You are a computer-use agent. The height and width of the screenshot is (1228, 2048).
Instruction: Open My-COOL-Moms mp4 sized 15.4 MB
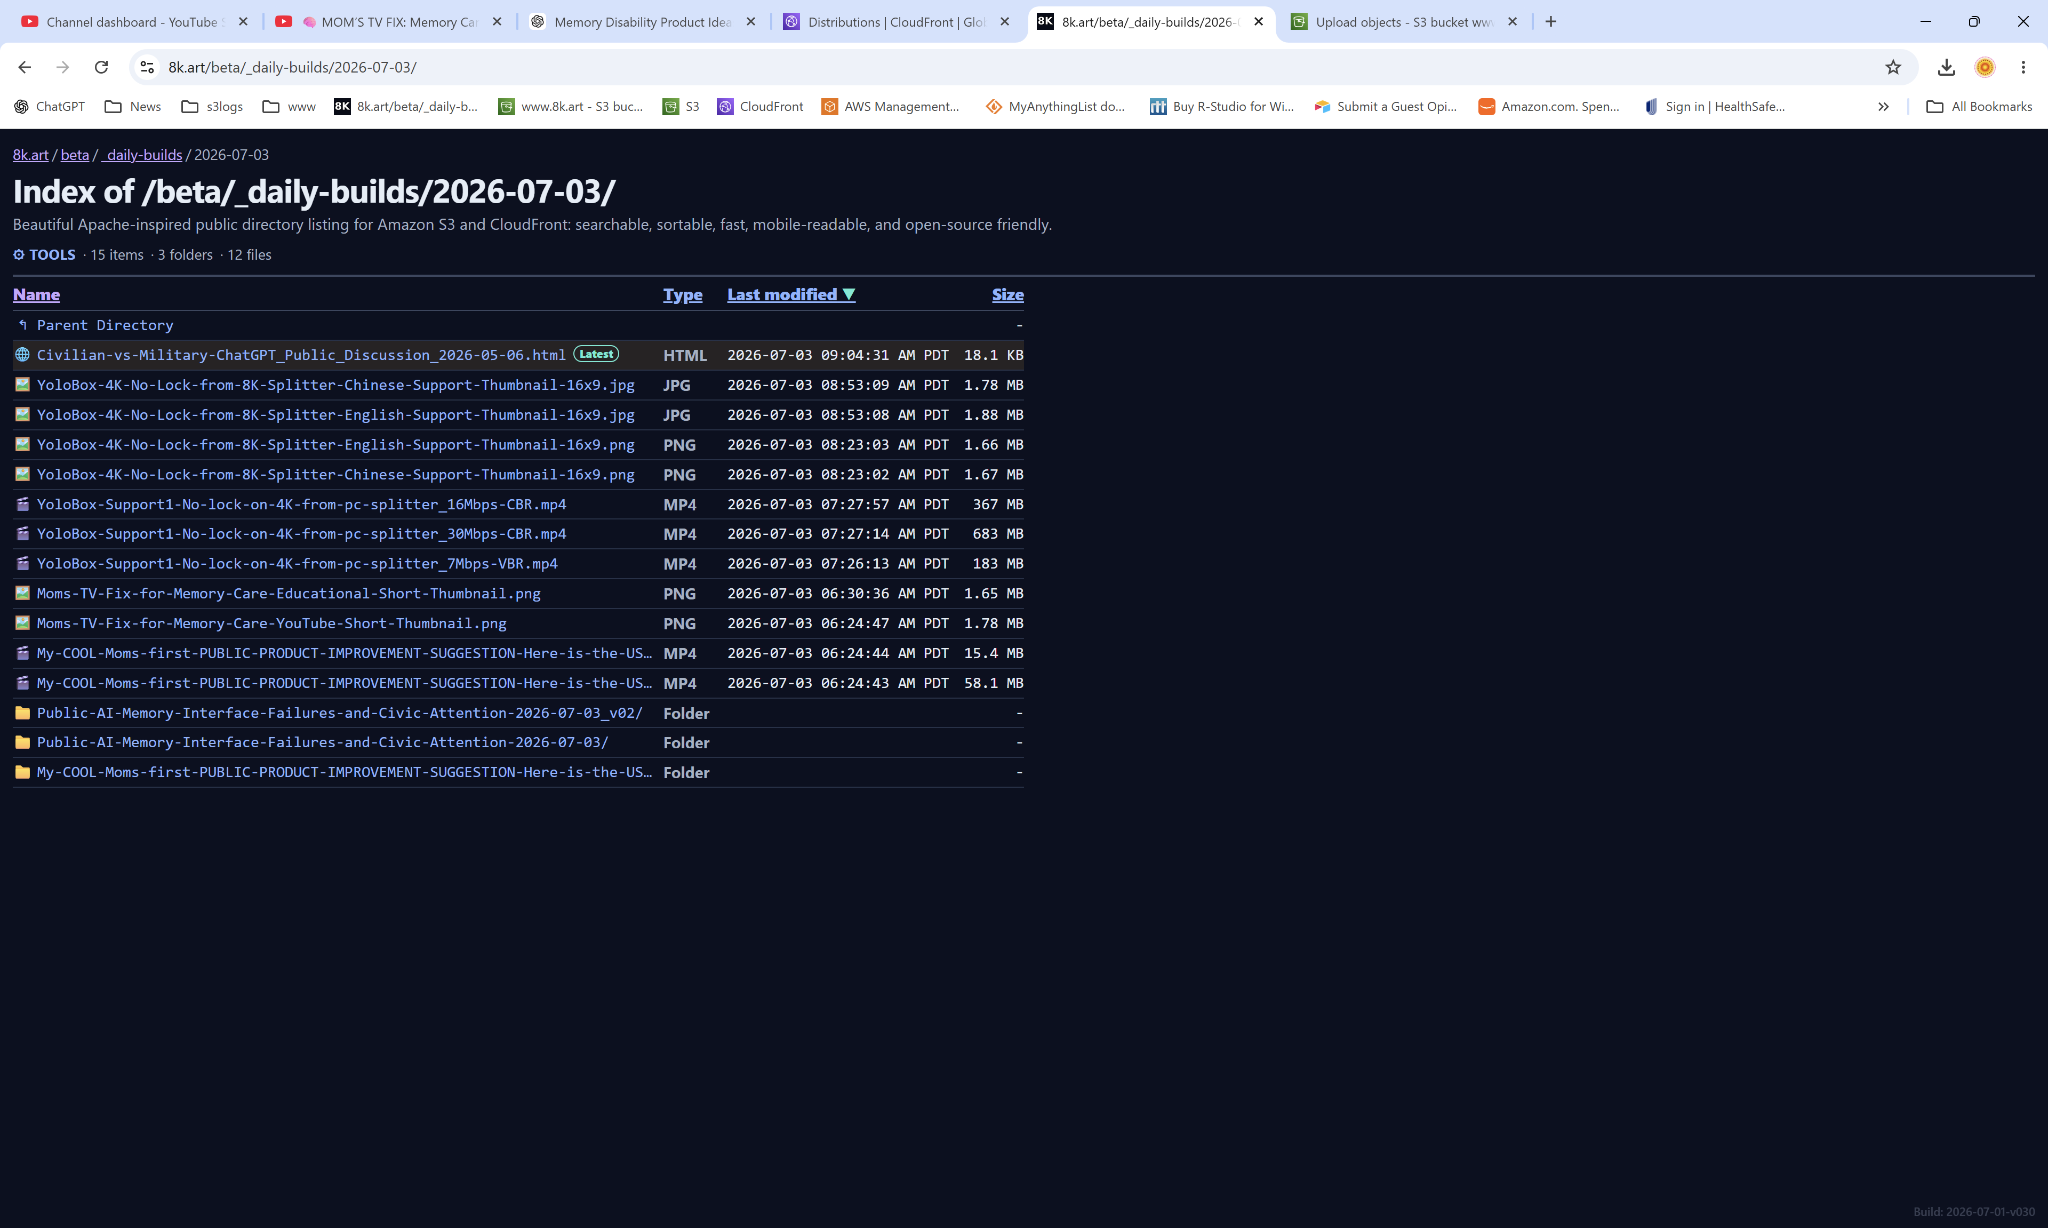coord(344,653)
